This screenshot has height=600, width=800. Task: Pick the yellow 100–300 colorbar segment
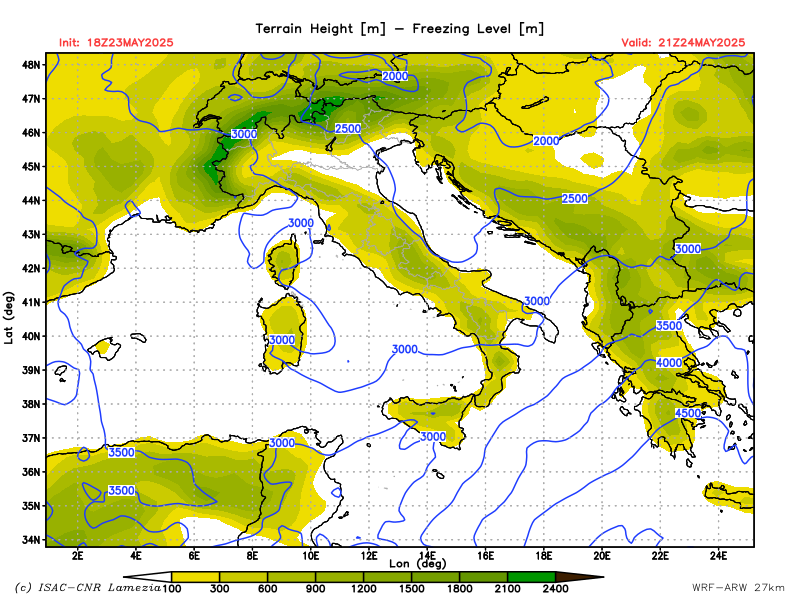(x=195, y=577)
